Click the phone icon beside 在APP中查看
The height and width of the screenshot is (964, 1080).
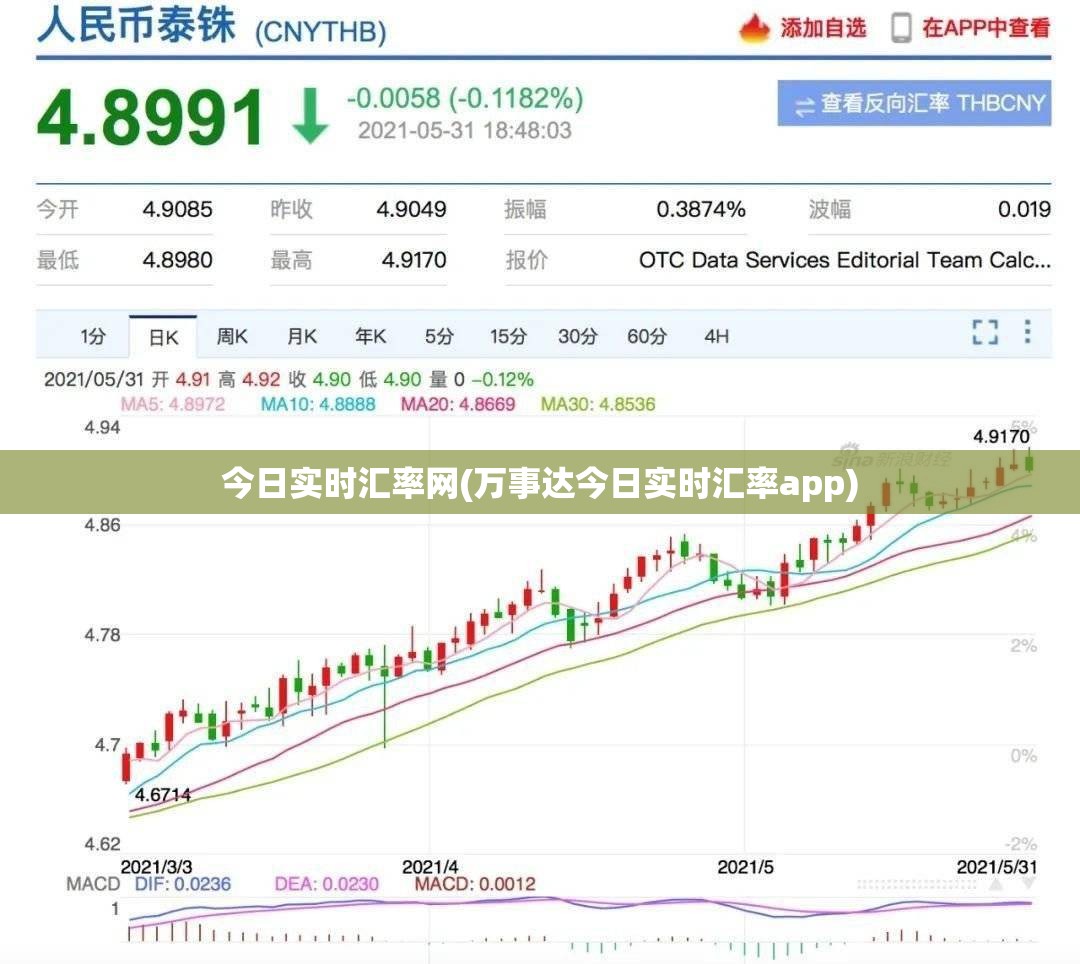coord(901,28)
